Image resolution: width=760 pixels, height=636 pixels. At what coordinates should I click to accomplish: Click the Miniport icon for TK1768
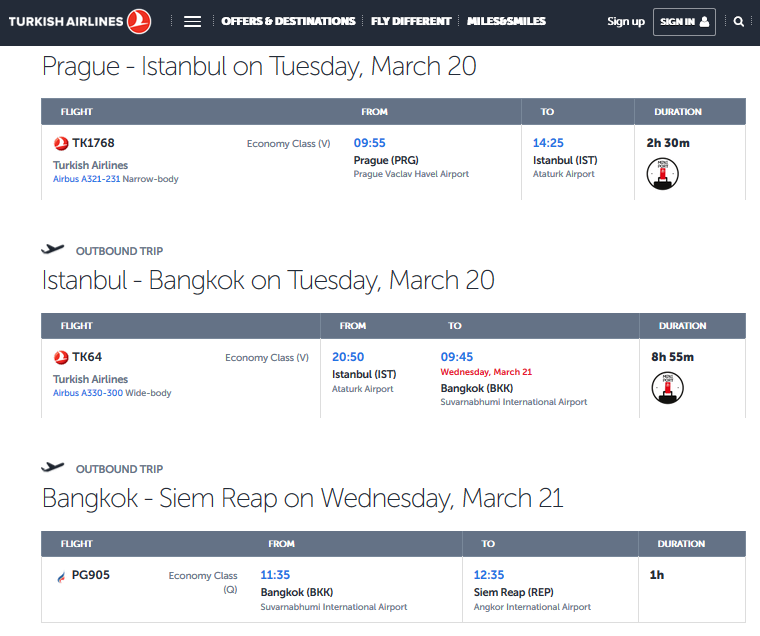[x=662, y=174]
